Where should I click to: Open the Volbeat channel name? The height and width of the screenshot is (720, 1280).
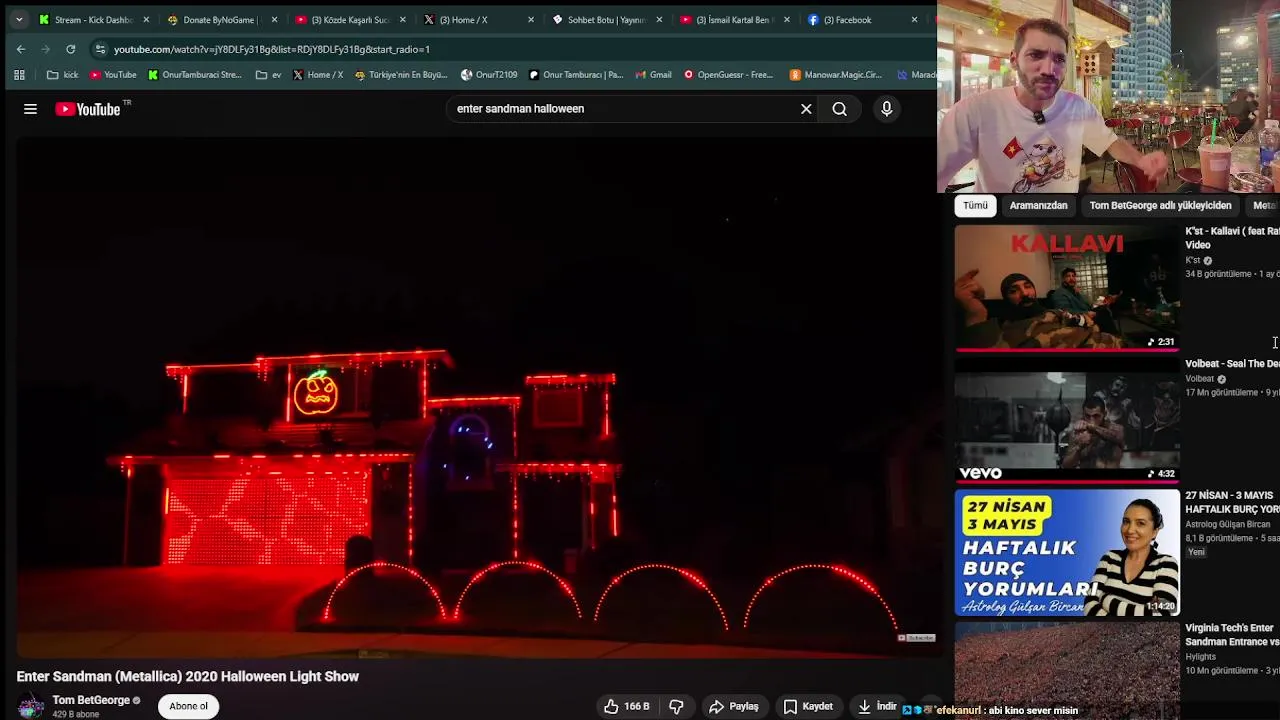pyautogui.click(x=1199, y=379)
